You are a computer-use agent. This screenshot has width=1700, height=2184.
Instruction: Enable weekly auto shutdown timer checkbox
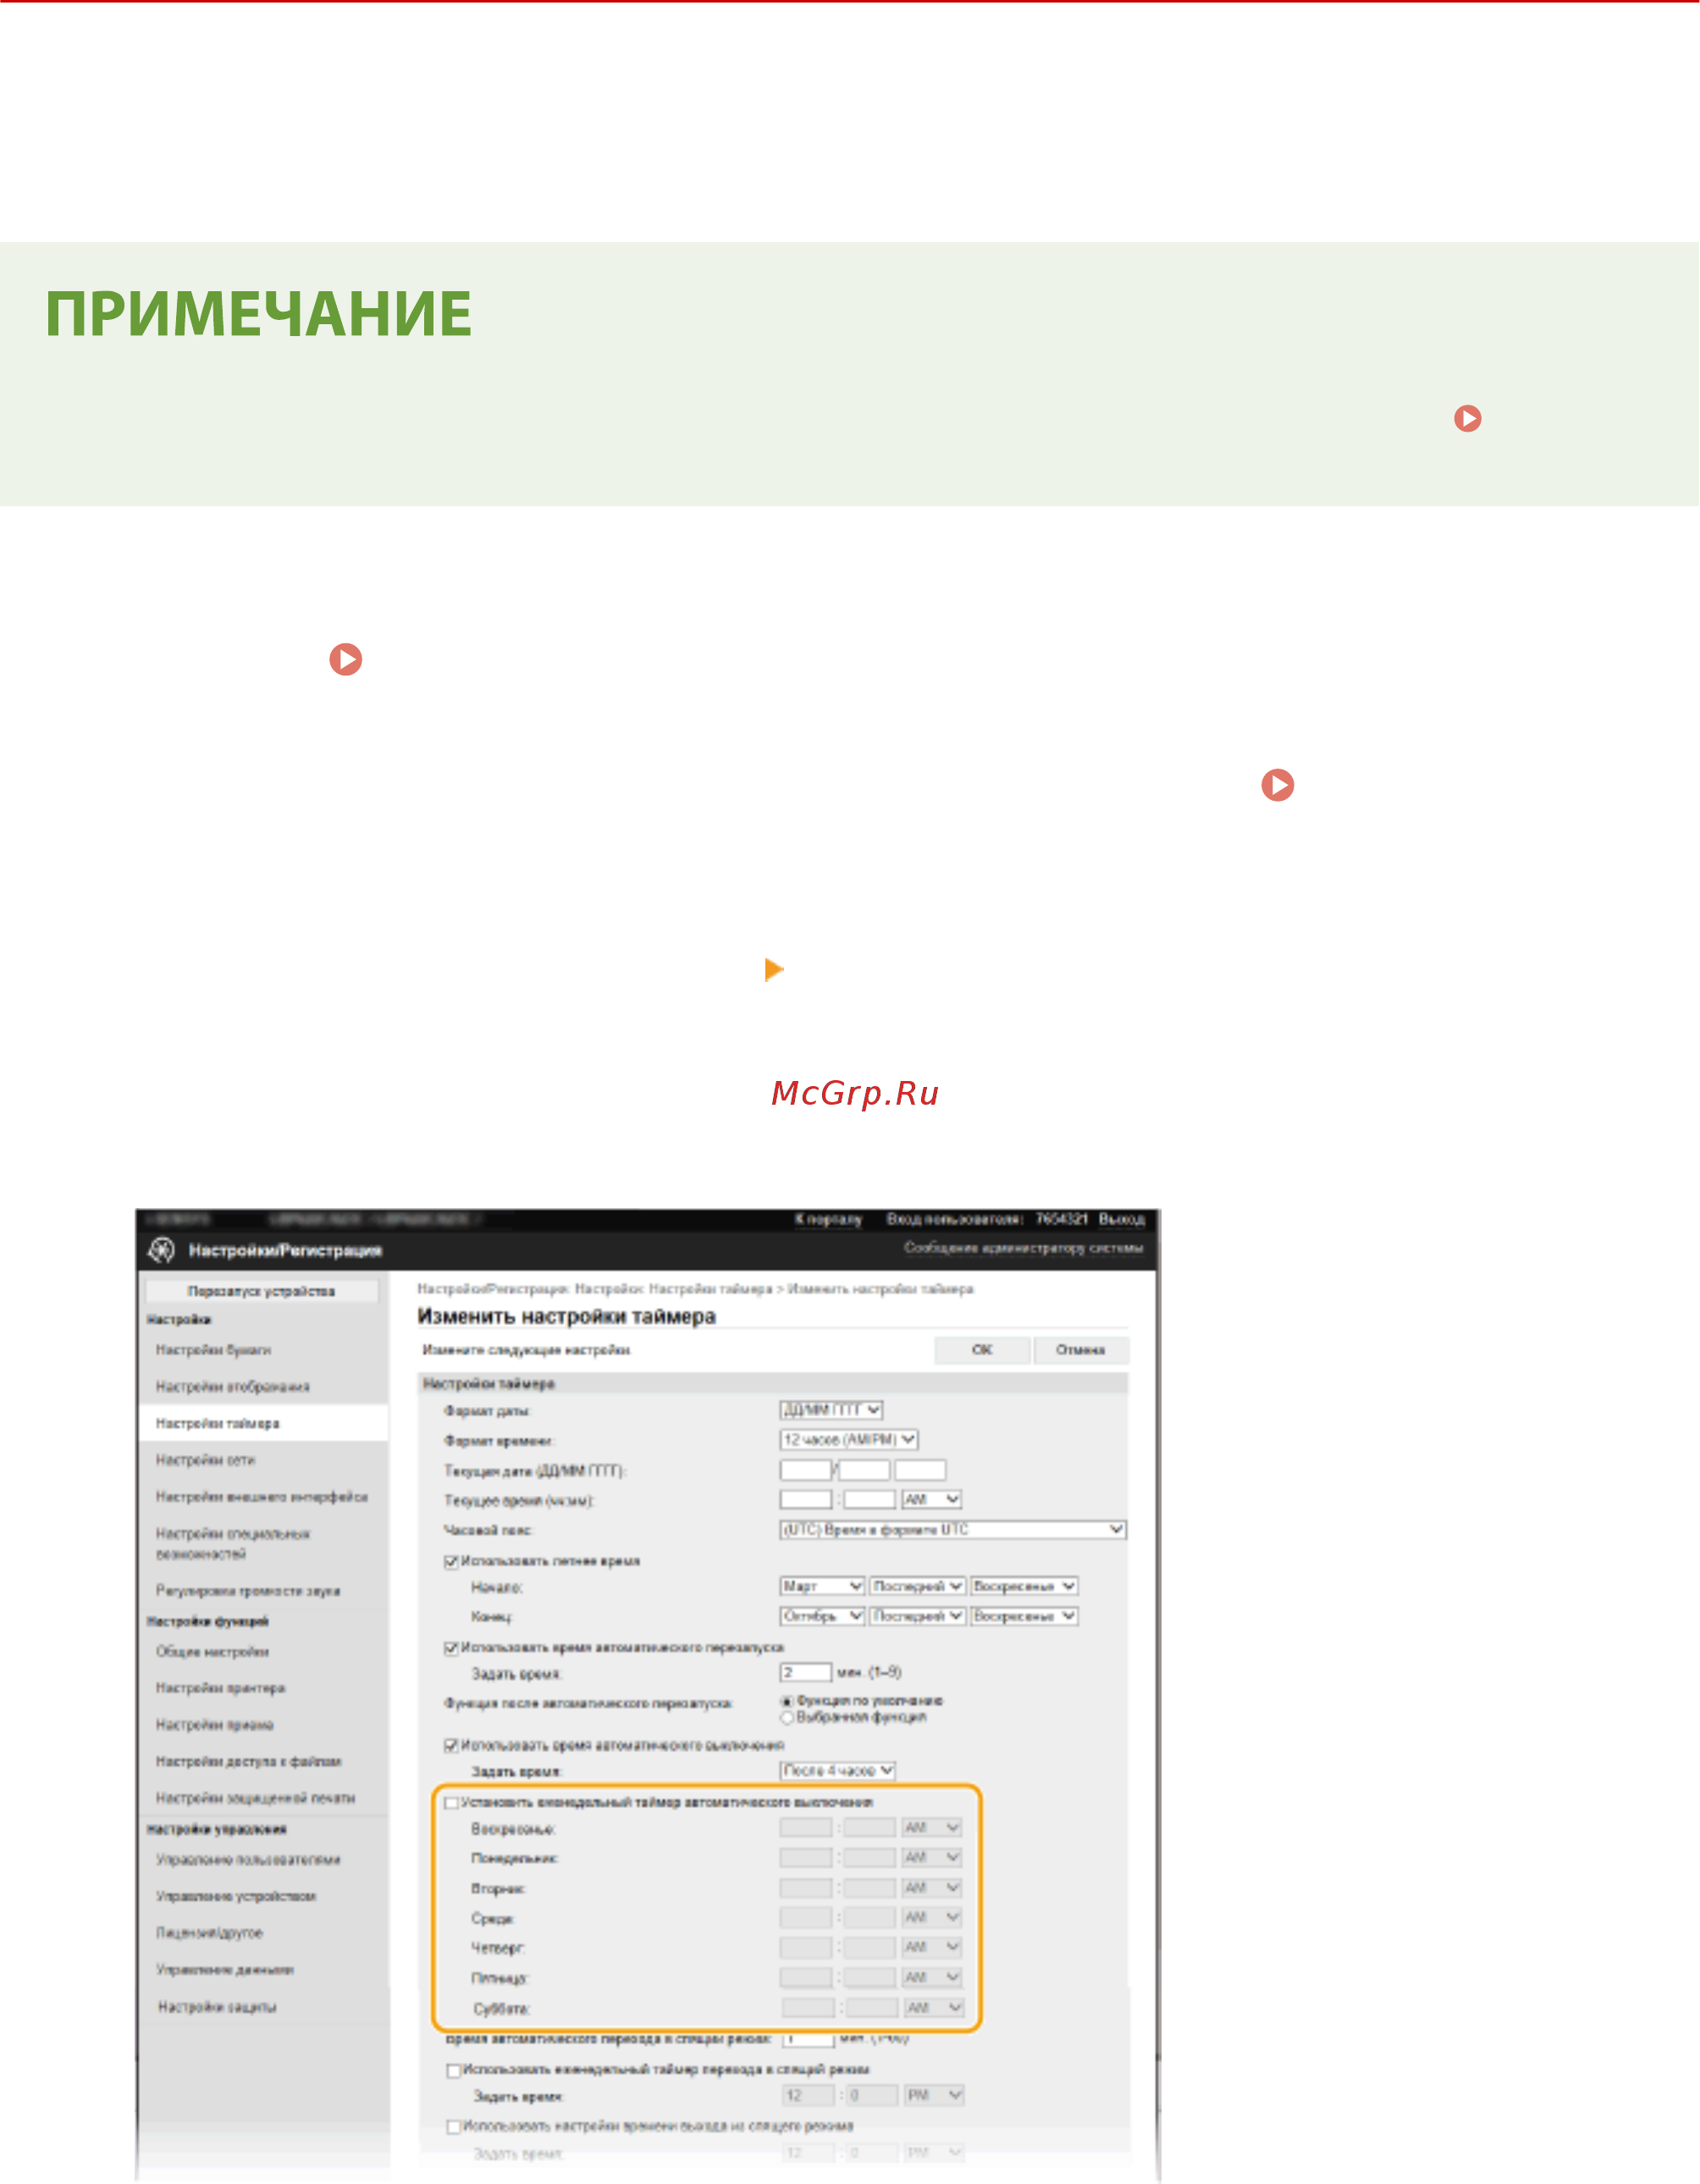pos(451,1802)
